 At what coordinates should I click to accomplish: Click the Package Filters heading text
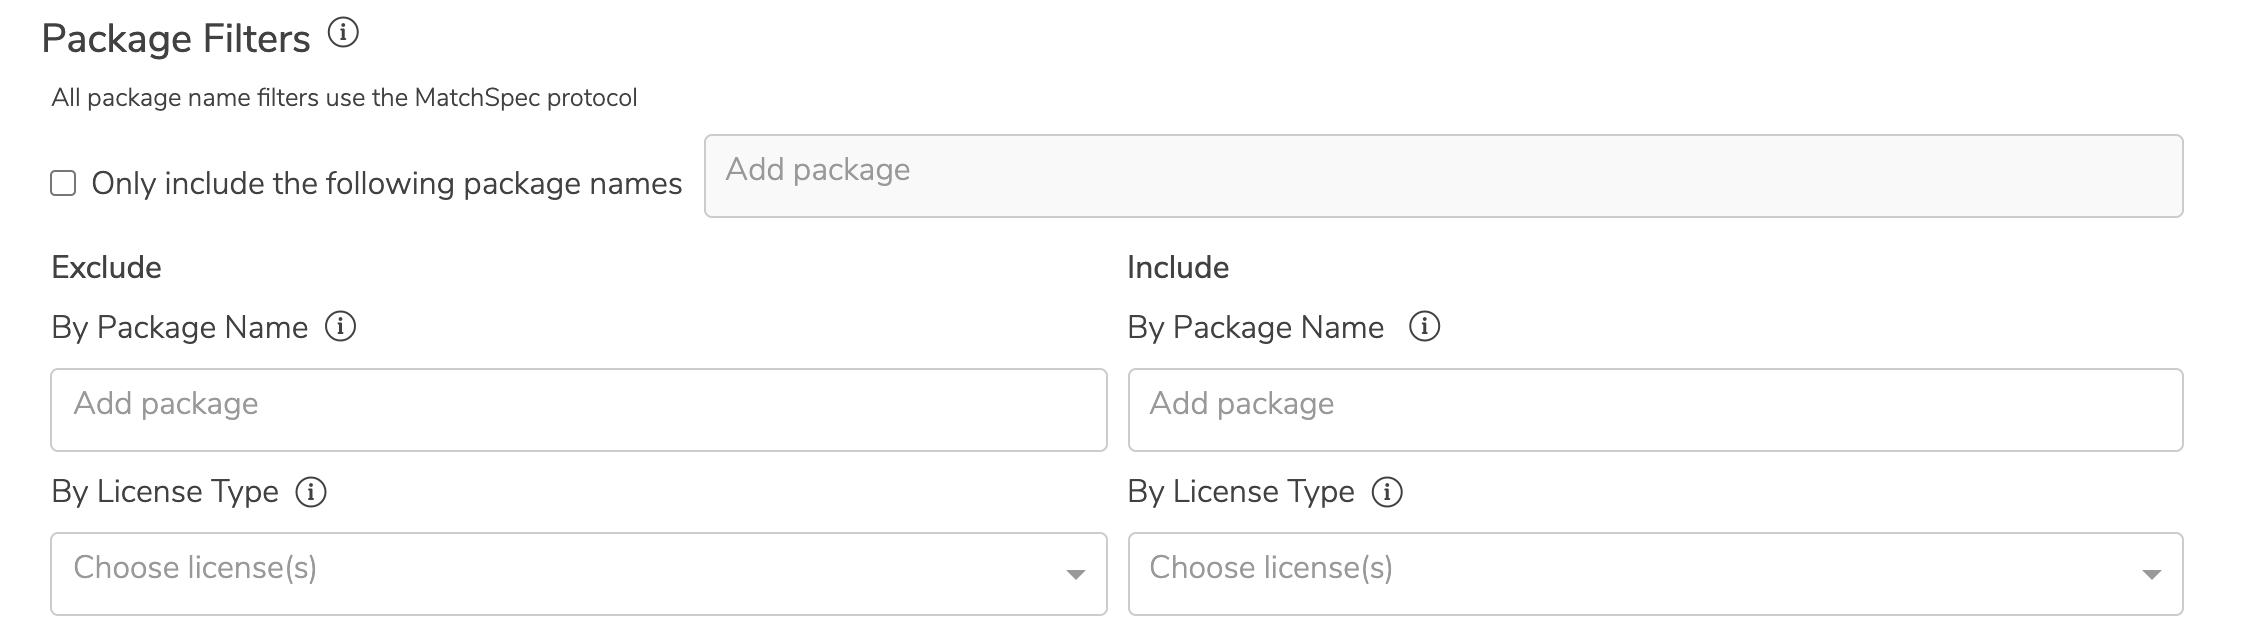tap(176, 39)
